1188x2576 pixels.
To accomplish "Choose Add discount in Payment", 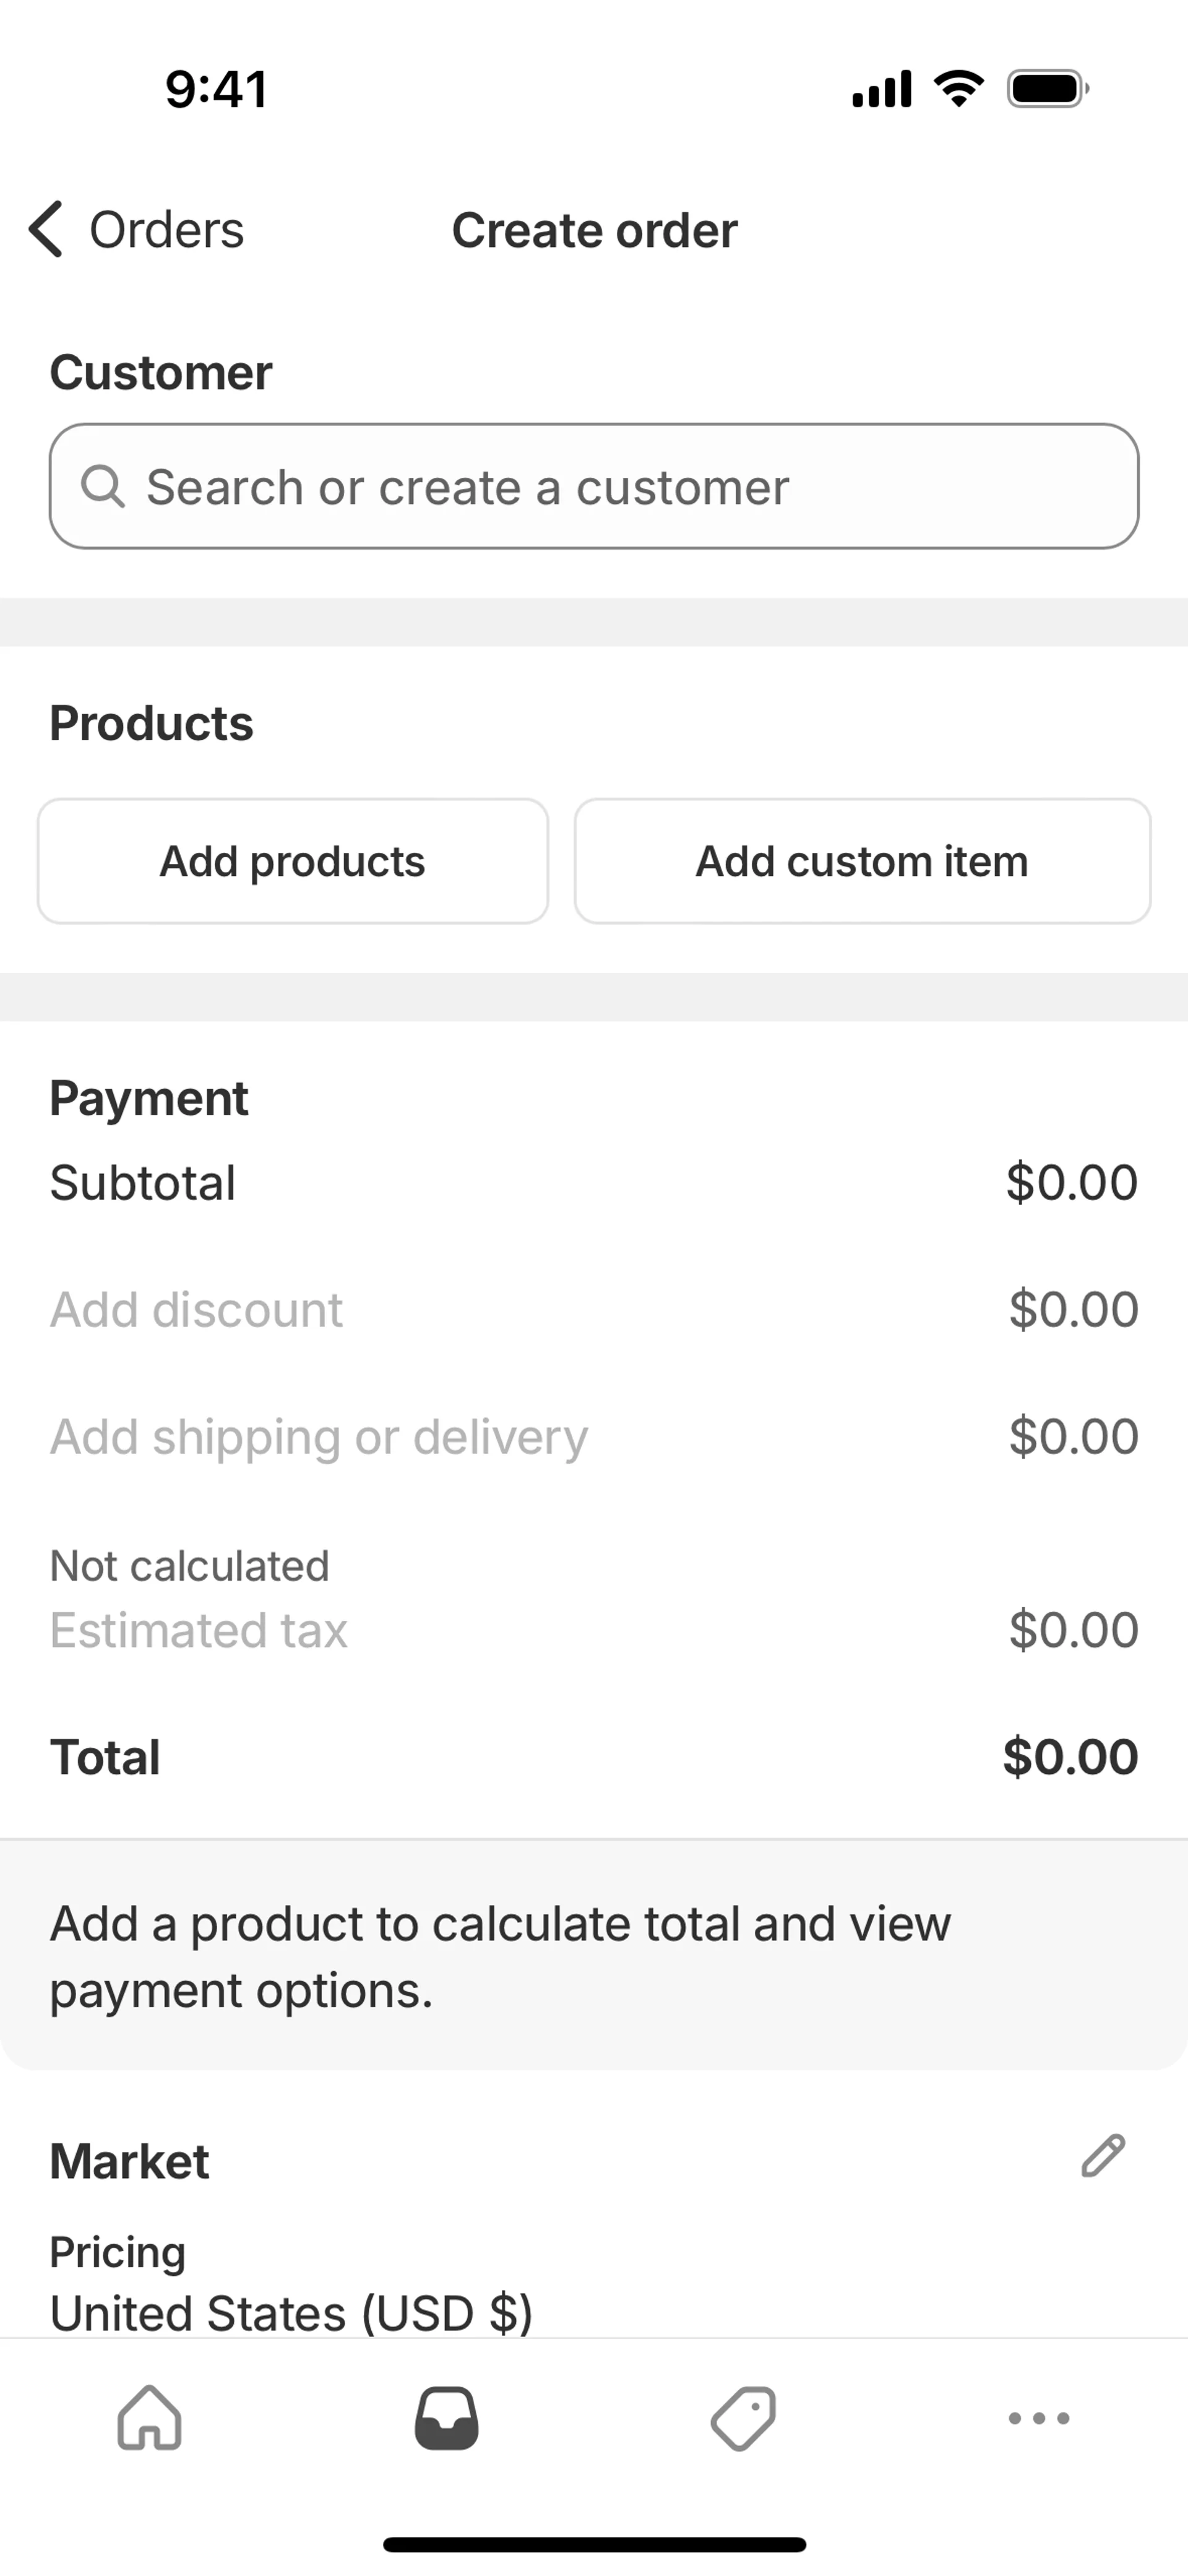I will (196, 1310).
